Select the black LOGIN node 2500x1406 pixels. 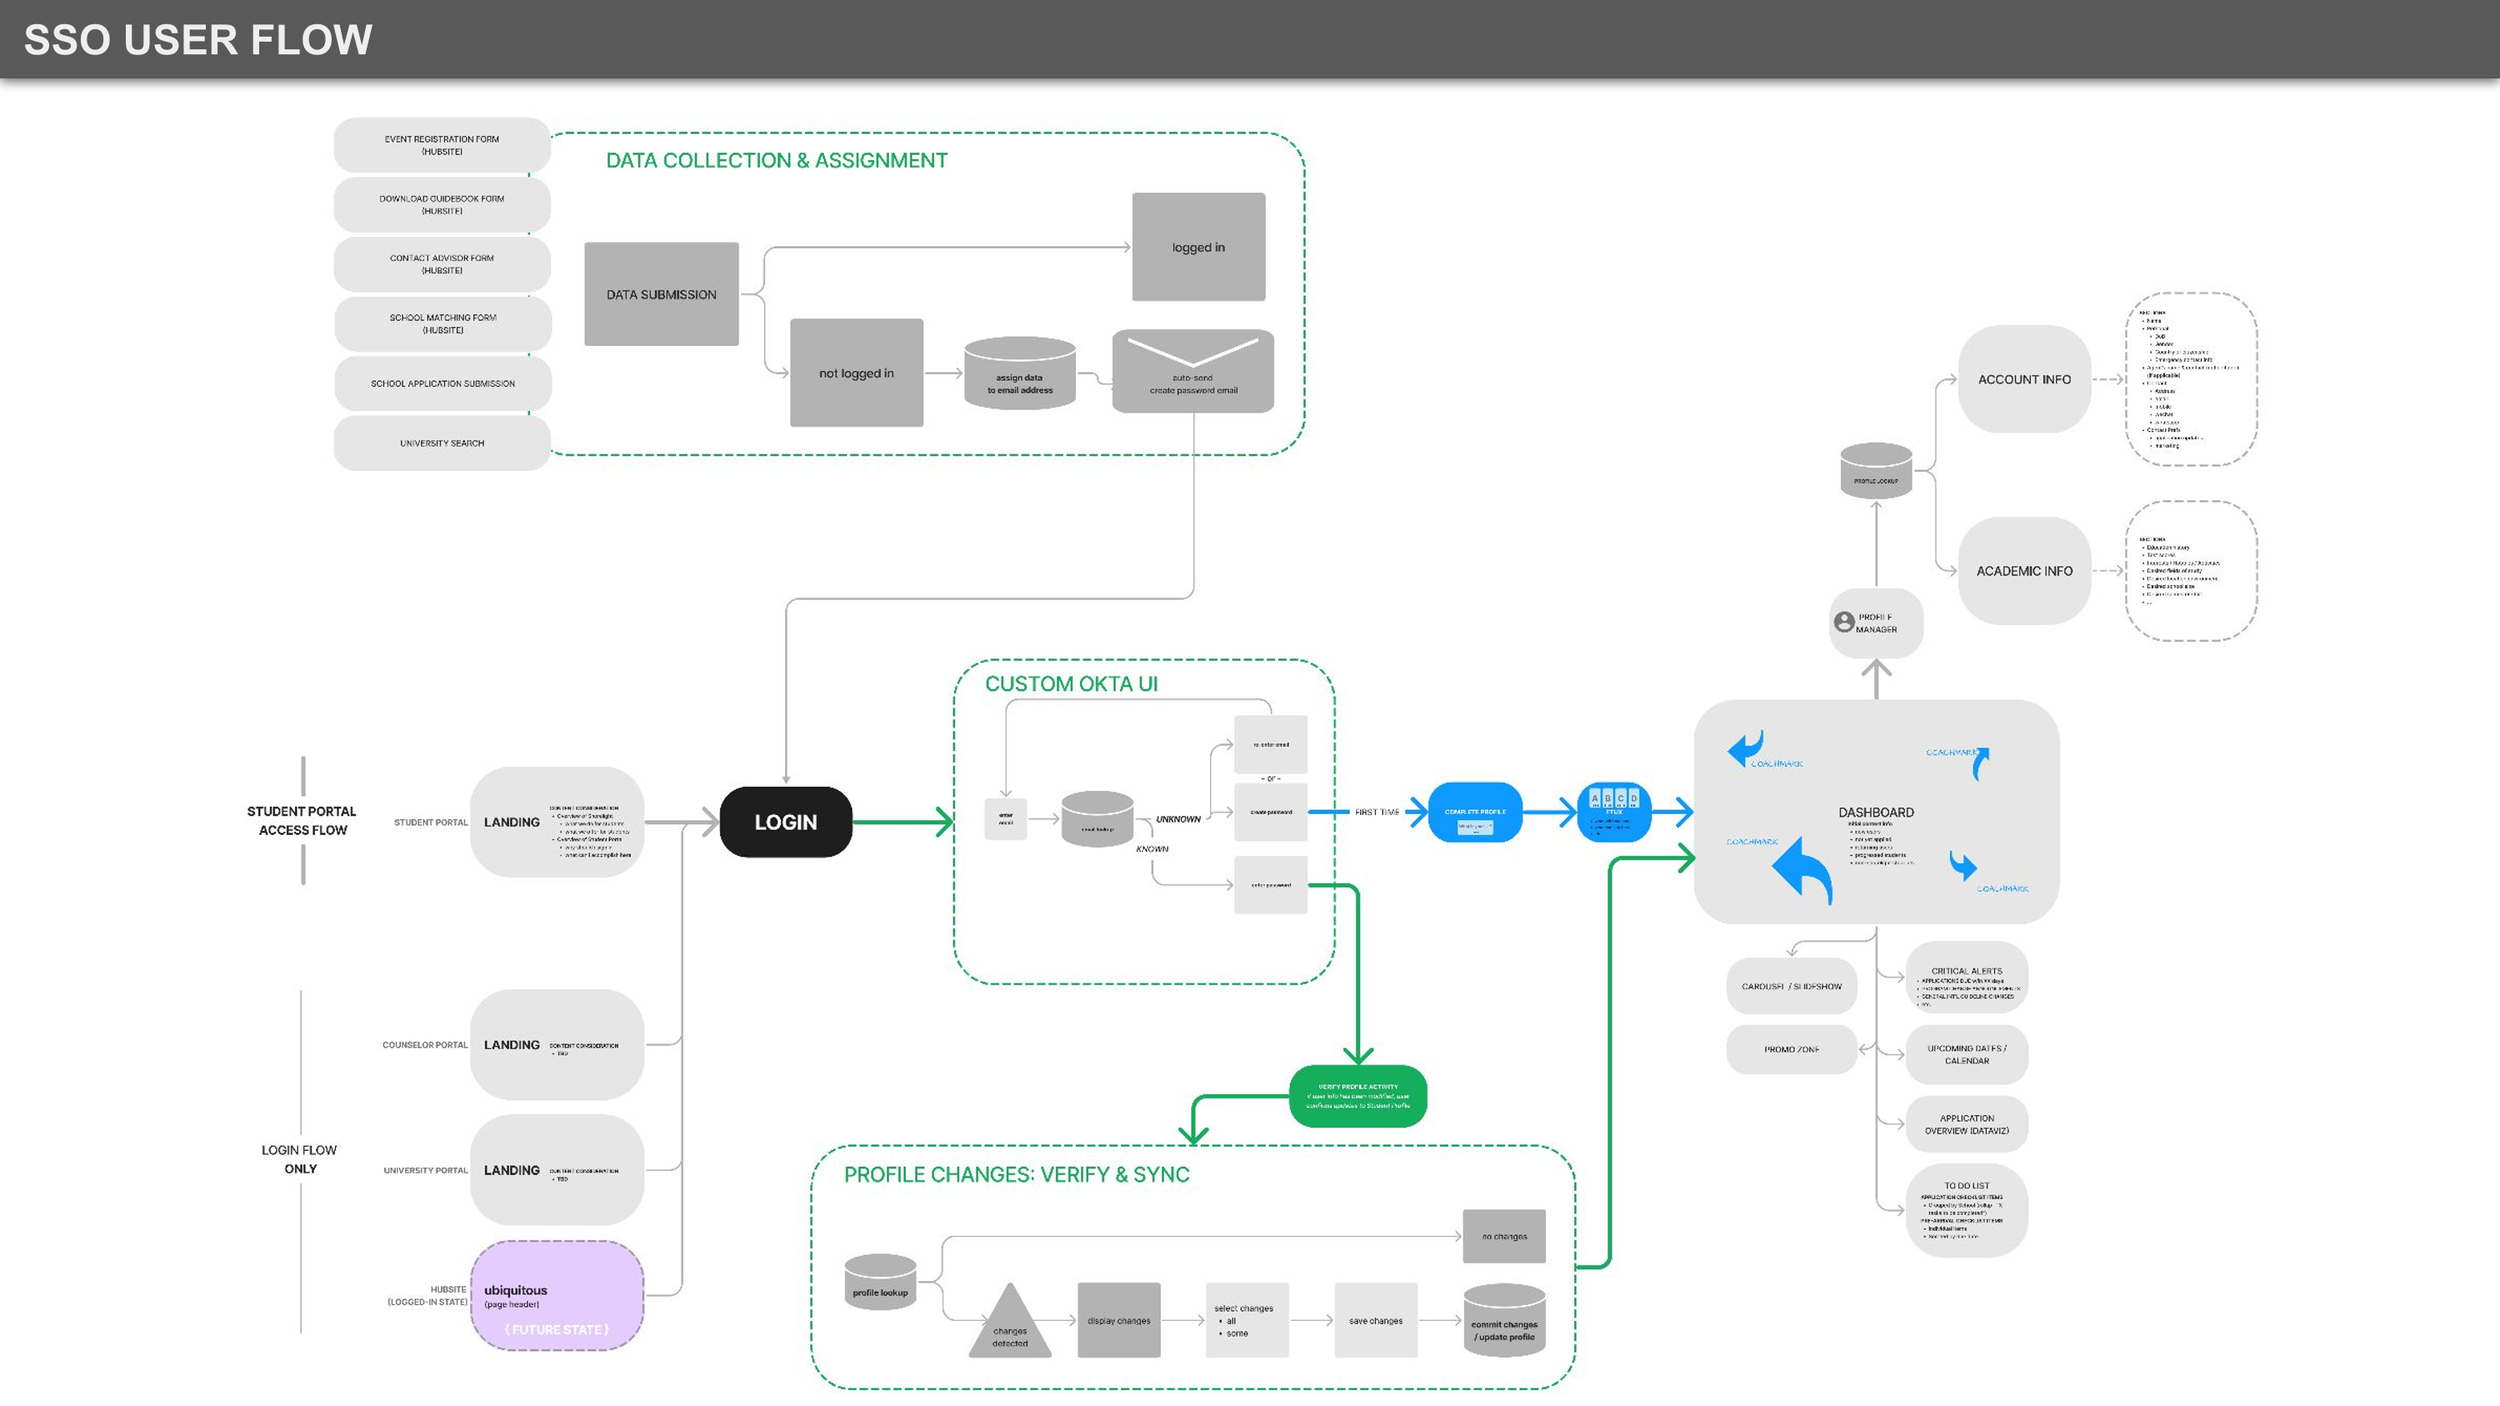point(786,822)
